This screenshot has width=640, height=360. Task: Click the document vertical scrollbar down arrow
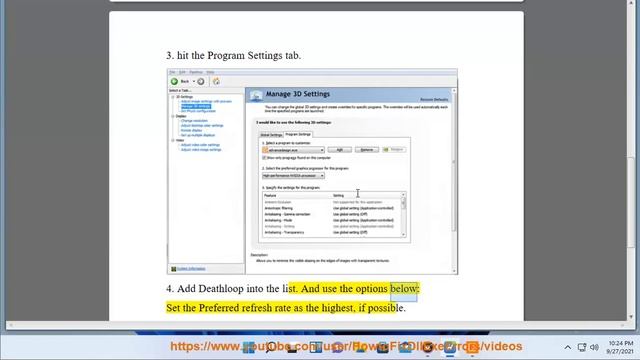631,317
